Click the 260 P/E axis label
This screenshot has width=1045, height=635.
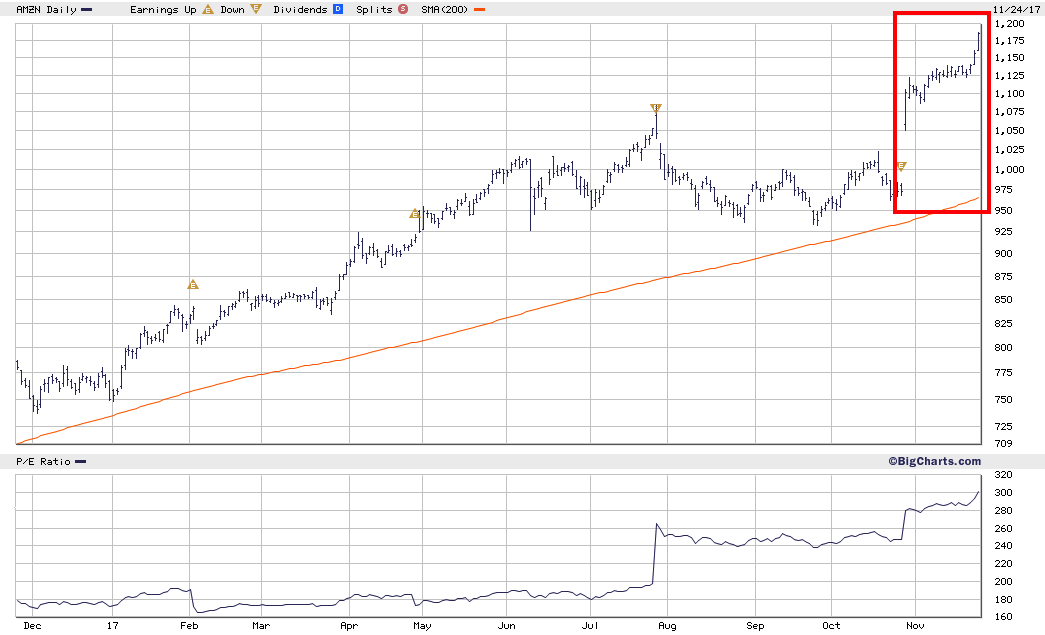pos(1004,529)
